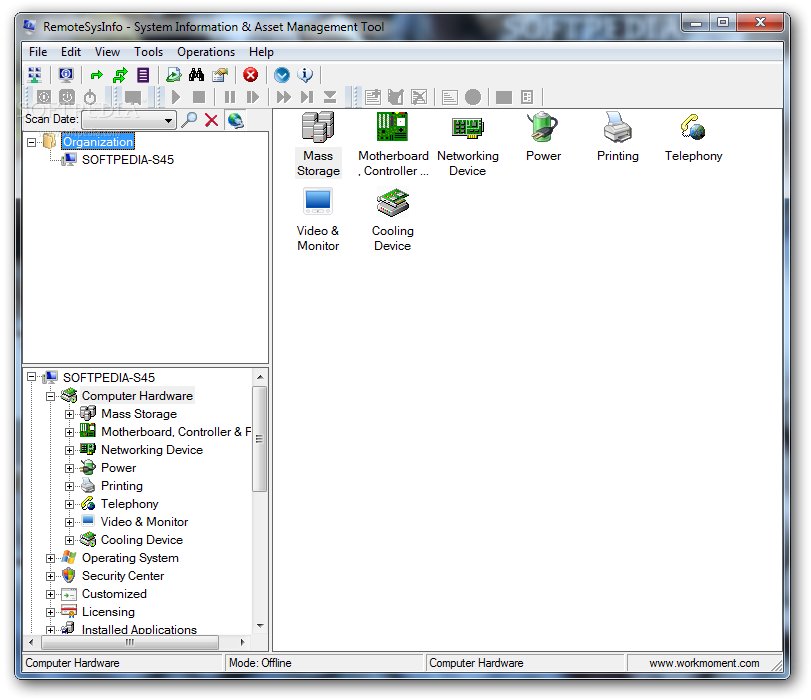Open the File menu
The image size is (811, 700).
[x=38, y=52]
